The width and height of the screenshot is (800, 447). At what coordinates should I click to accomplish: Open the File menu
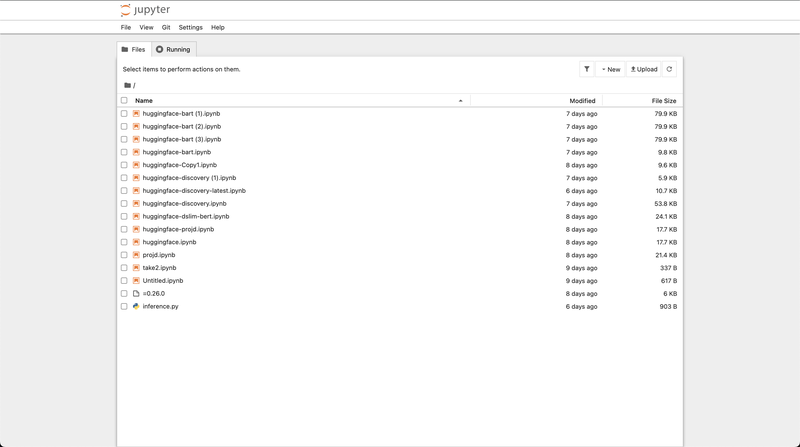tap(126, 28)
